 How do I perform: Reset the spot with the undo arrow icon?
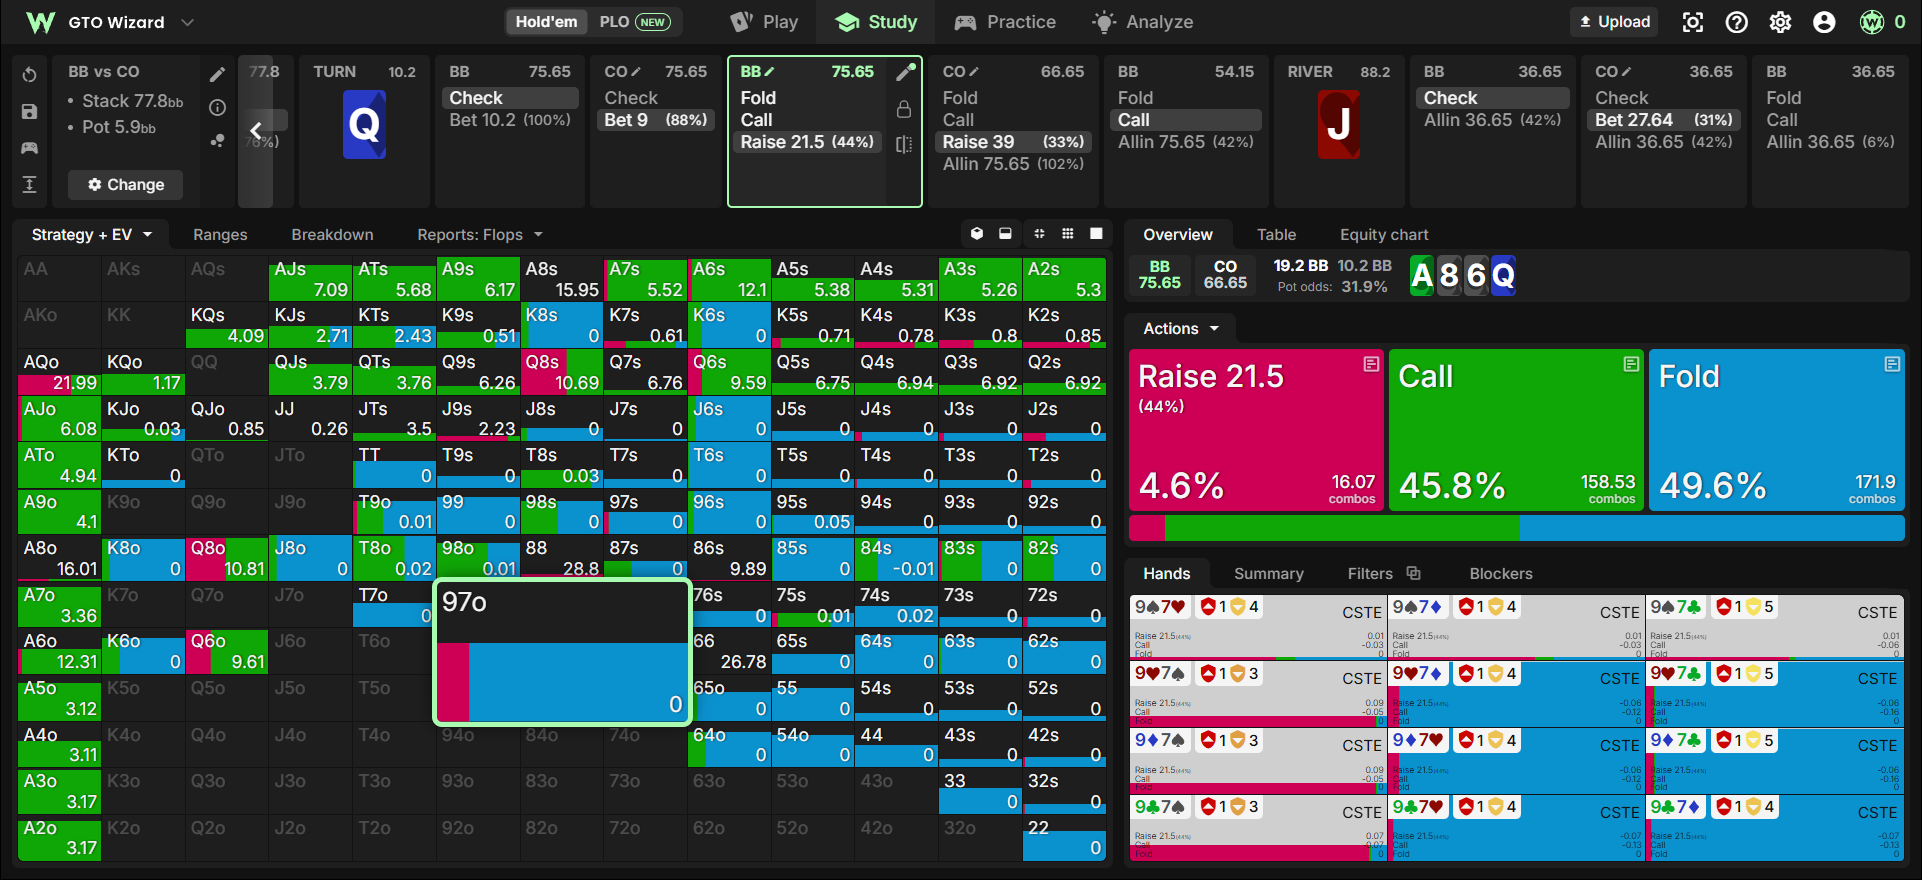(x=29, y=75)
